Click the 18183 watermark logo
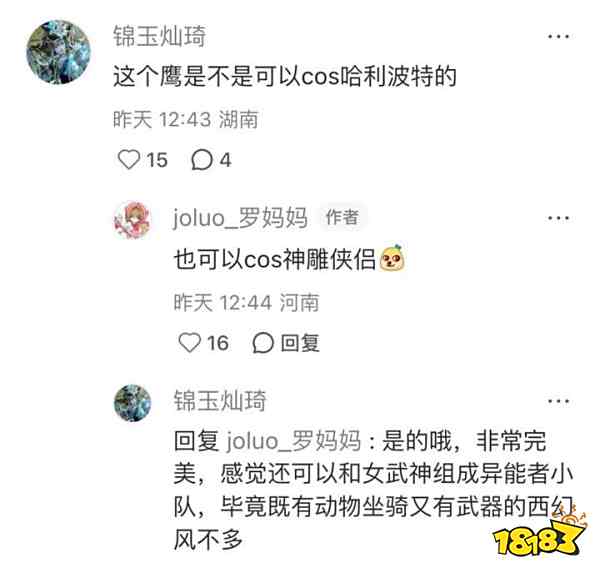The image size is (600, 573). pos(538,535)
